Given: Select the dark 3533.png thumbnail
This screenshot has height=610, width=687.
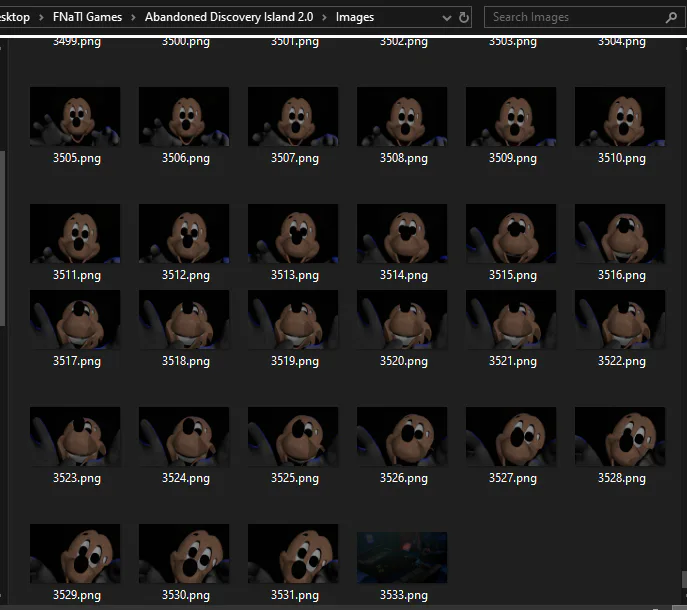Looking at the screenshot, I should (402, 557).
